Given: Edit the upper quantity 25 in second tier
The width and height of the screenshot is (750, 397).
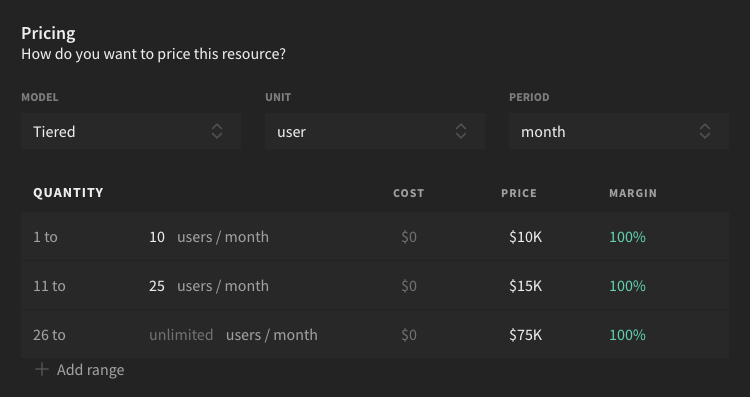Looking at the screenshot, I should click(157, 286).
